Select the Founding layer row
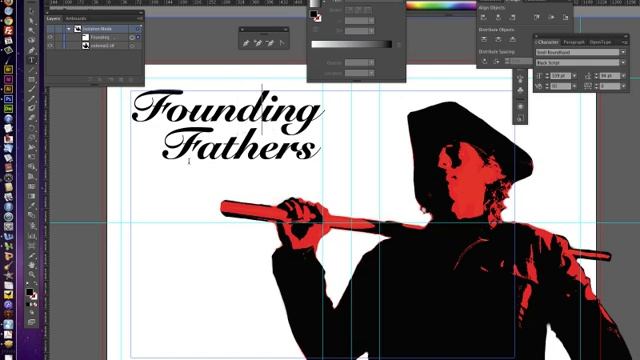The width and height of the screenshot is (640, 360). [x=94, y=37]
